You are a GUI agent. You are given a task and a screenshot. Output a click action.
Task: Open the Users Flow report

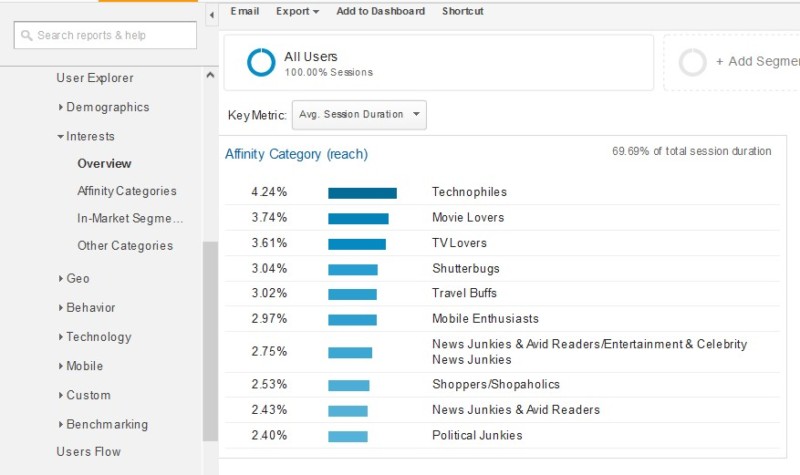coord(88,452)
